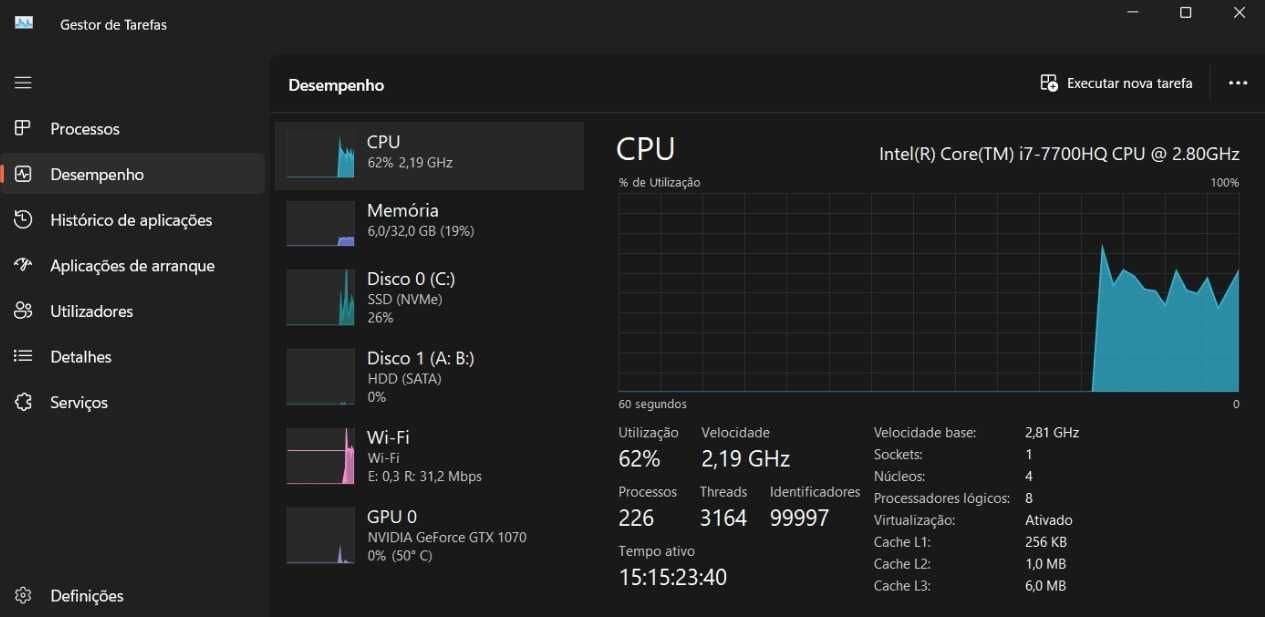Click the memory usage text 6,0/32,0 GB (19%)
The image size is (1265, 617).
421,231
